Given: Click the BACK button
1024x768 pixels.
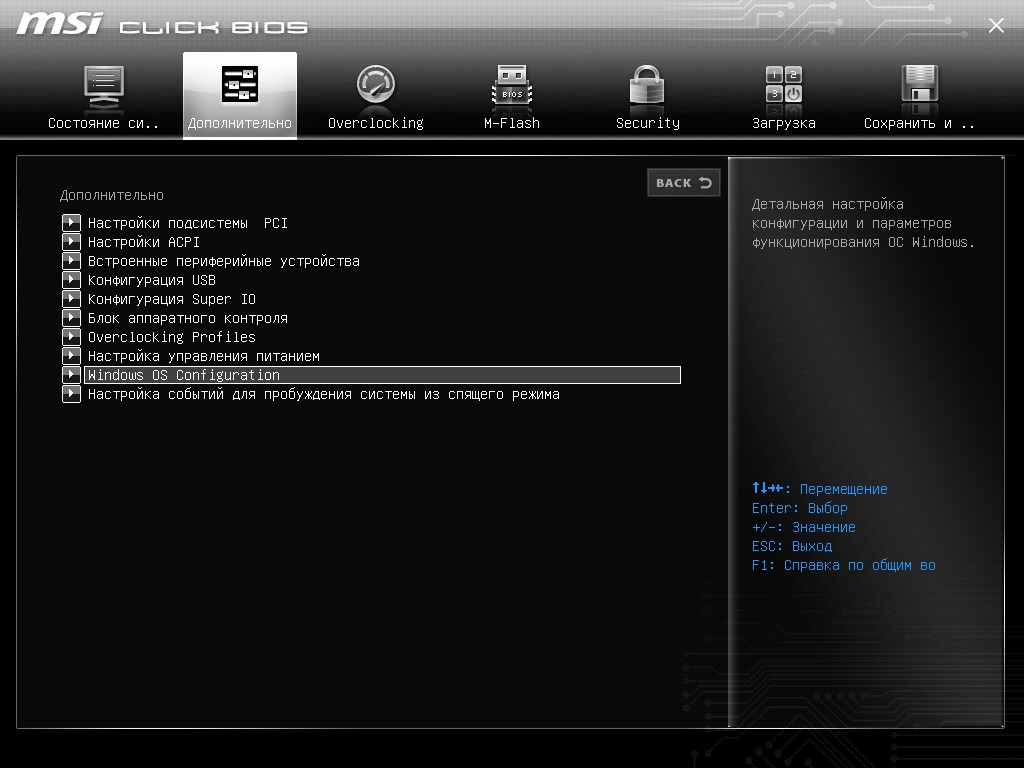Looking at the screenshot, I should (x=684, y=183).
